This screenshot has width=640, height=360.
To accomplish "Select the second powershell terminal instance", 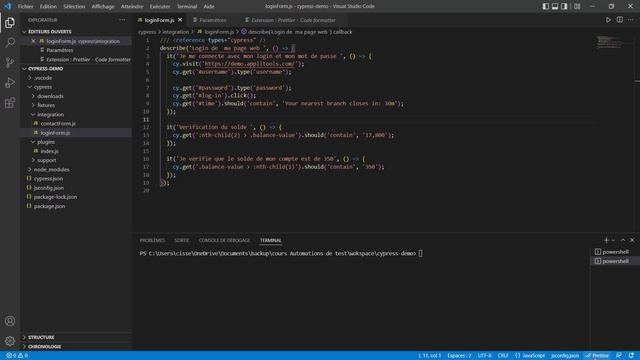I will (x=615, y=261).
